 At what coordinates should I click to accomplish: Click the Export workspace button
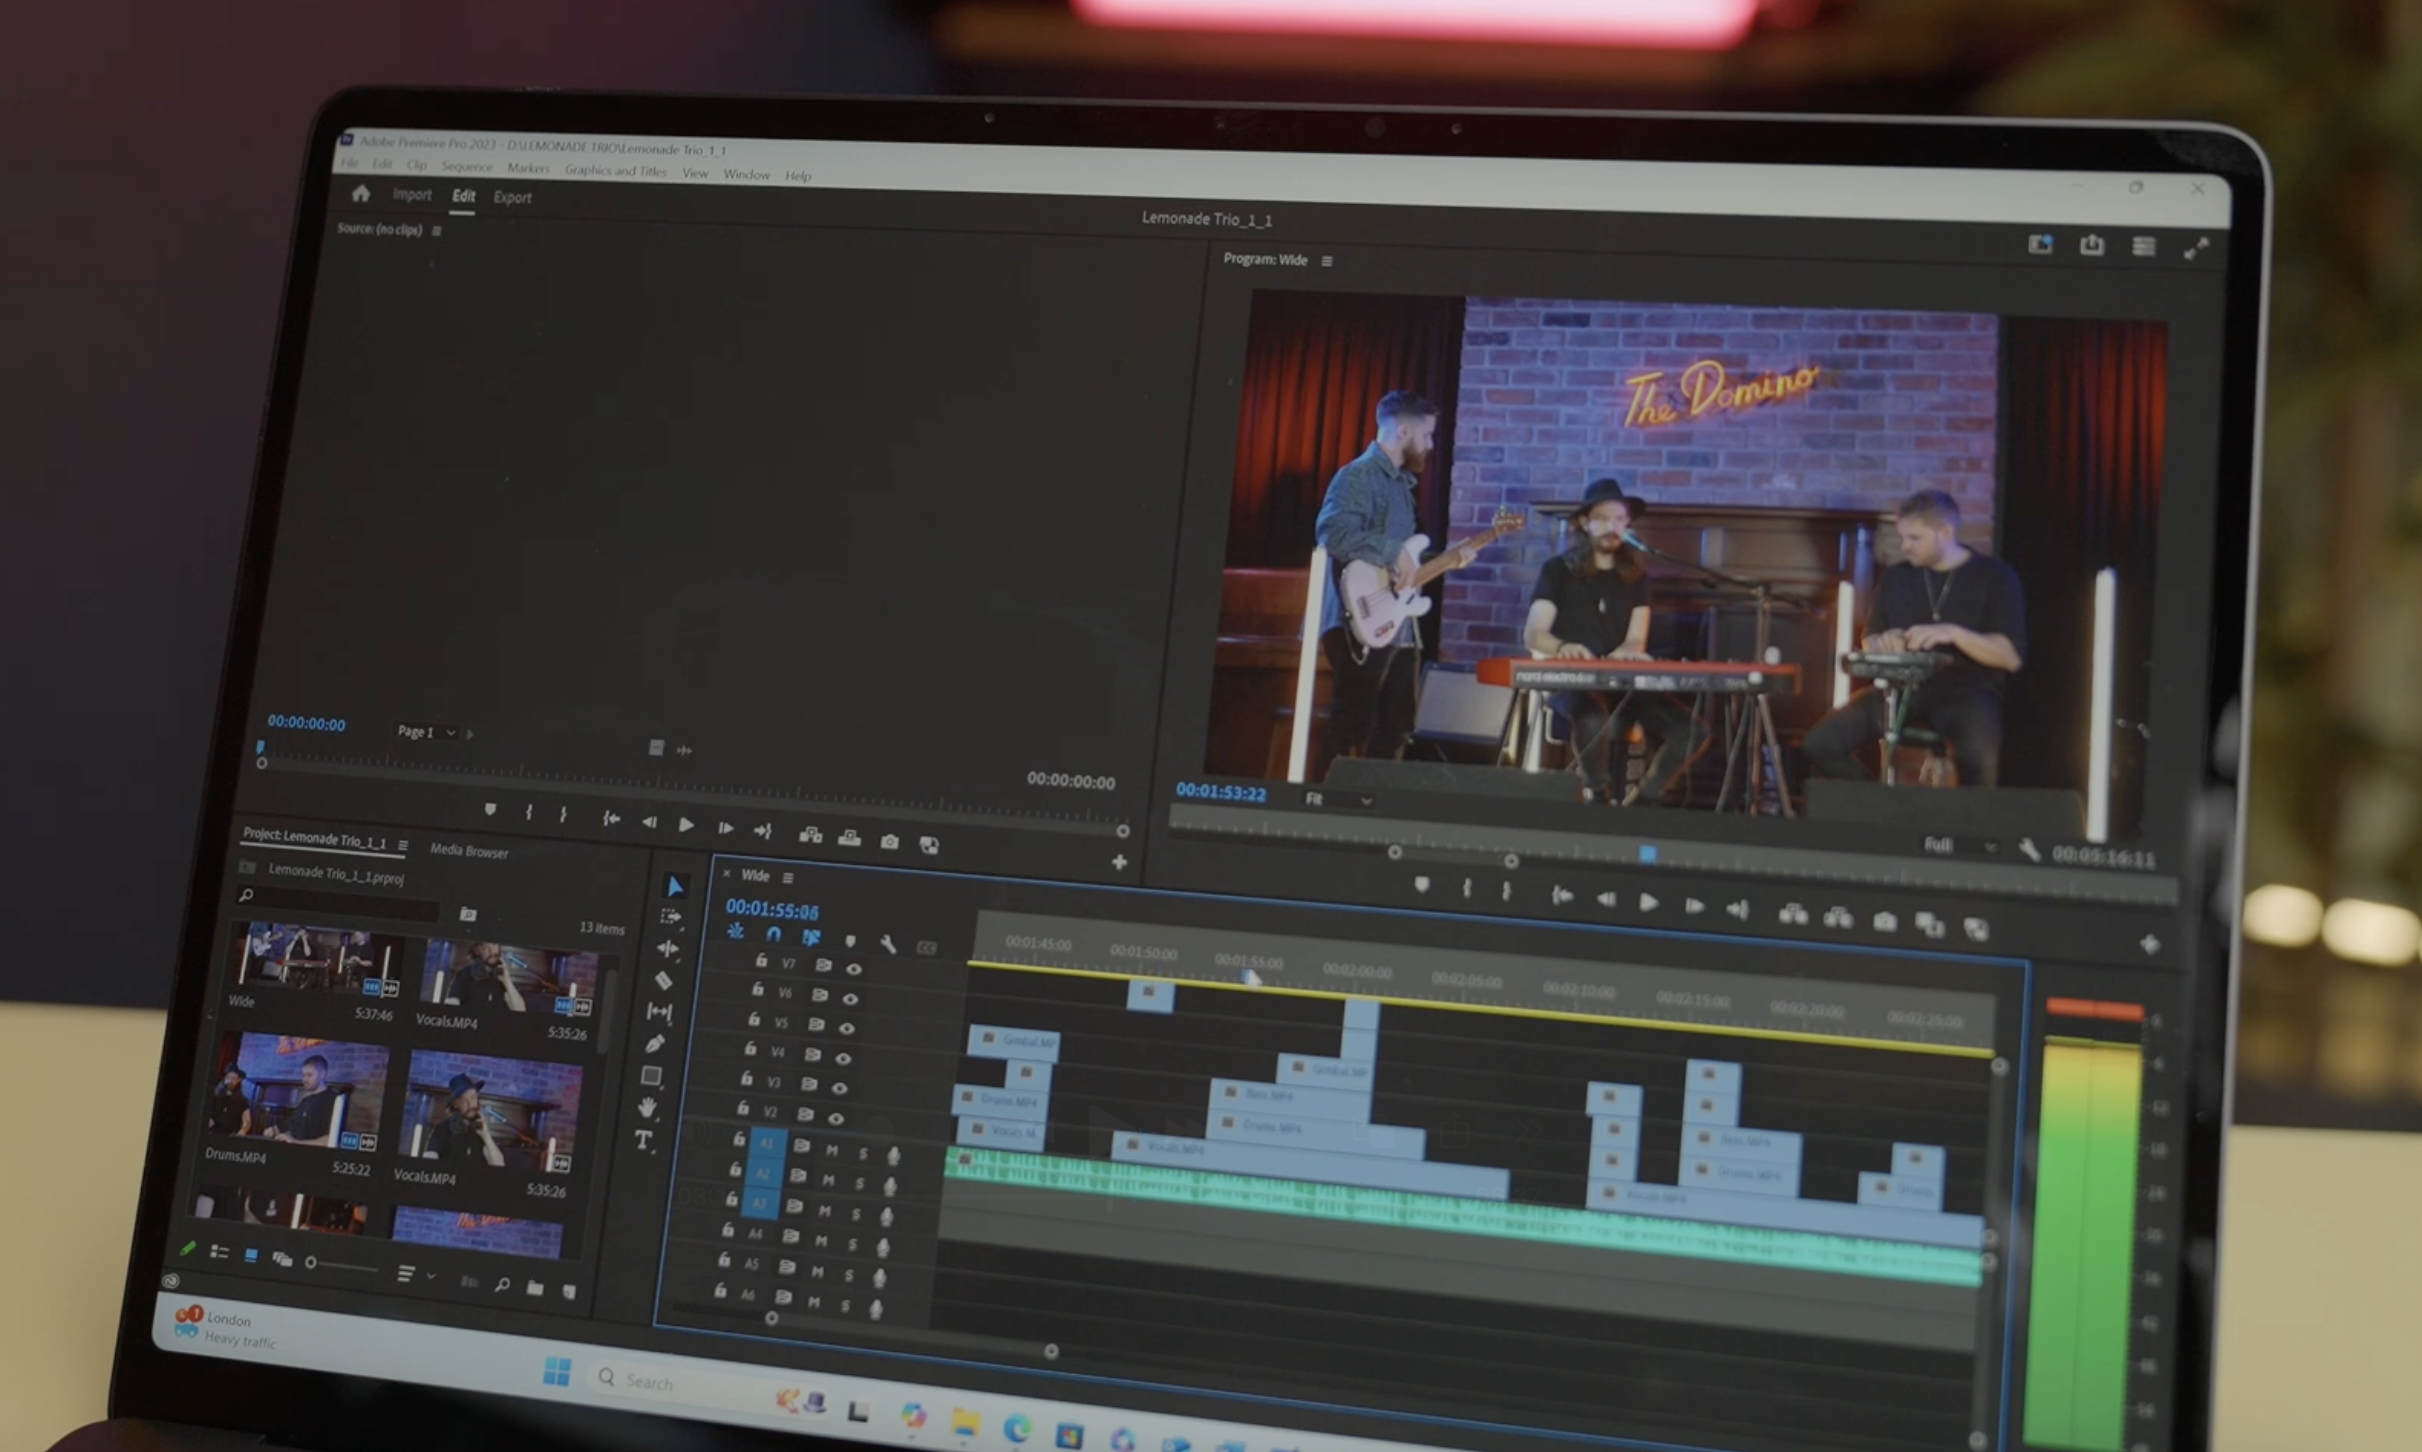click(512, 198)
